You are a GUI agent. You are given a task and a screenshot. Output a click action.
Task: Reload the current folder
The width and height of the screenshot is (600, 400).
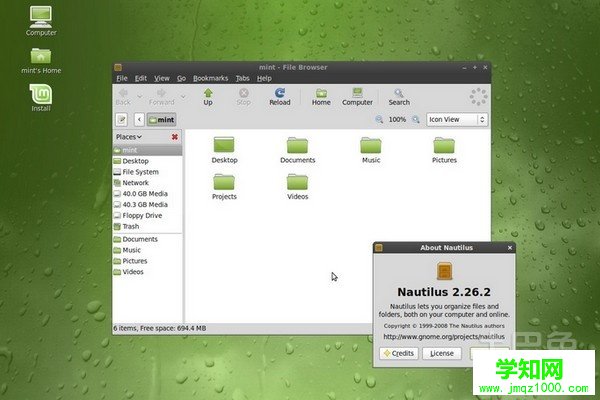(280, 97)
